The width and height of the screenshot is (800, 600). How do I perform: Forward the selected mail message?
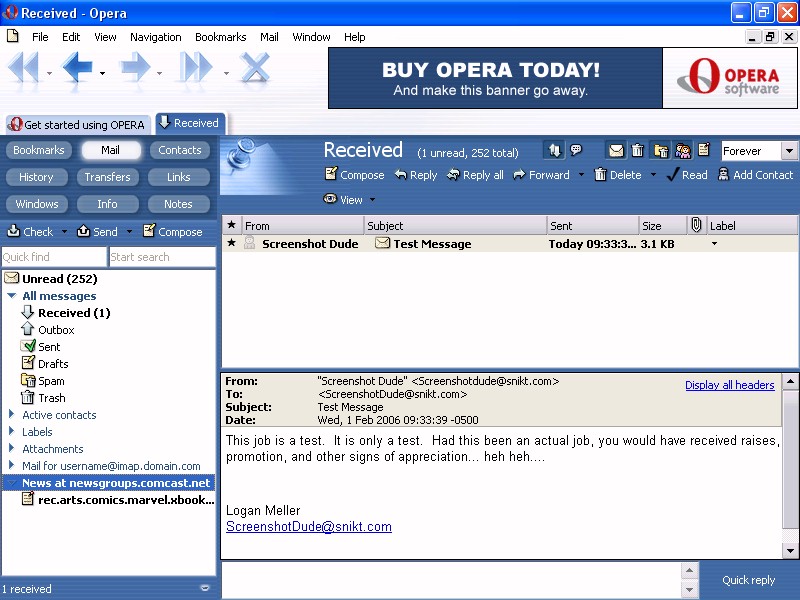(541, 174)
